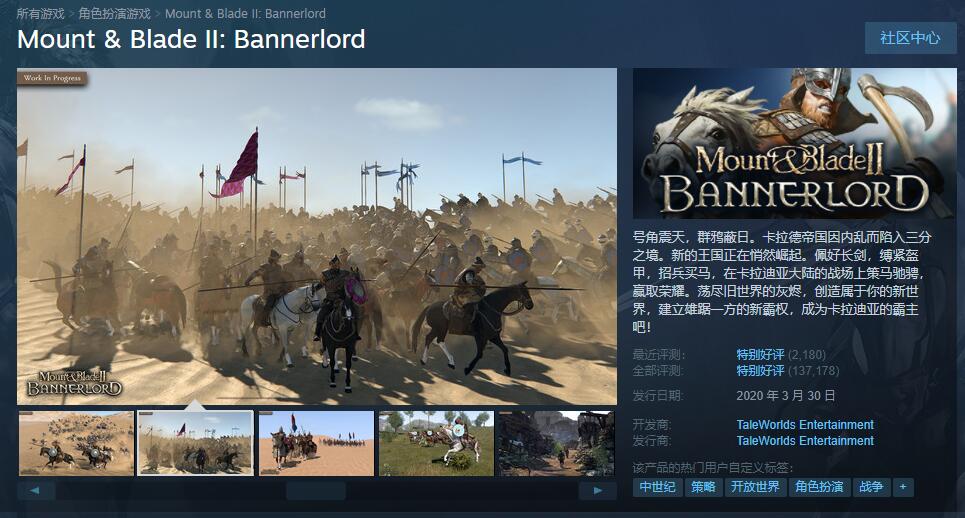This screenshot has height=518, width=965.
Task: Open 角色扮演游戏 breadcrumb link
Action: tap(114, 14)
